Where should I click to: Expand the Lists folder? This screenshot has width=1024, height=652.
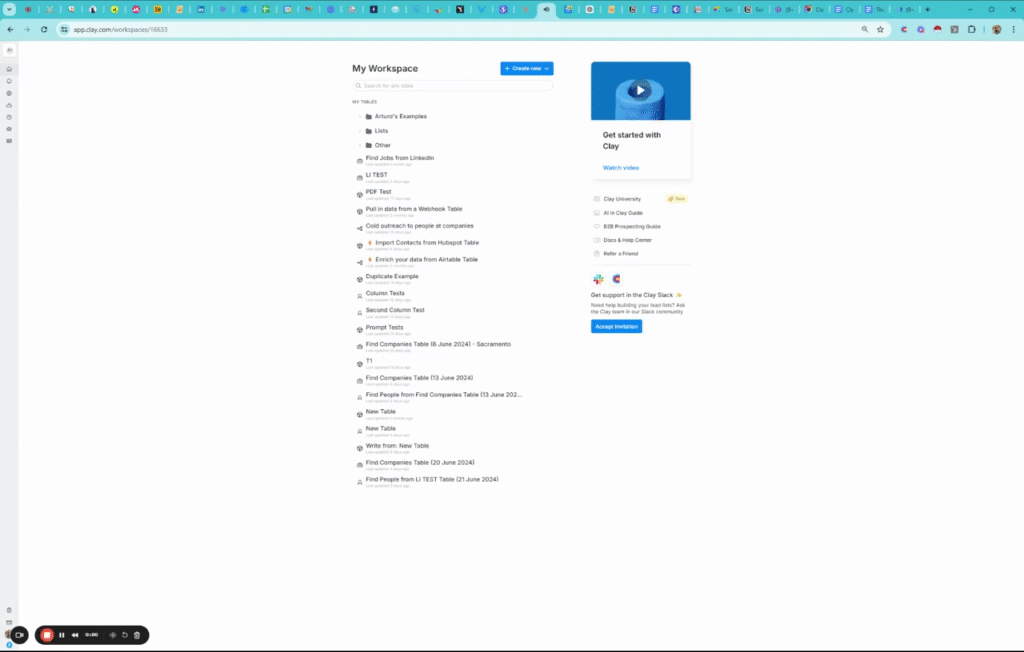[360, 131]
